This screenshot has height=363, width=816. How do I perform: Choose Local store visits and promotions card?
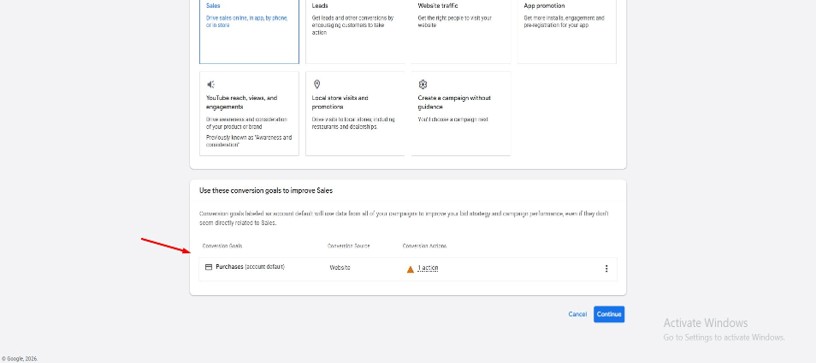tap(356, 113)
